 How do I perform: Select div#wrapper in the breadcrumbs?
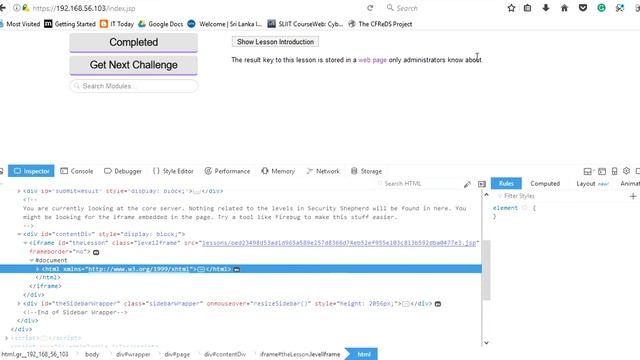pos(133,354)
